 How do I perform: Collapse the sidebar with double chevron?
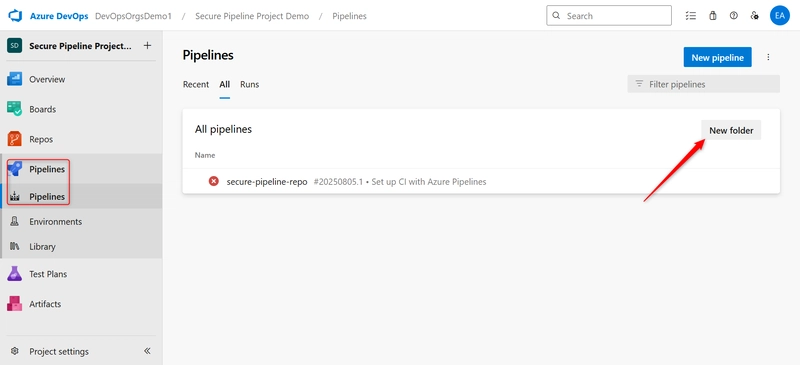147,351
